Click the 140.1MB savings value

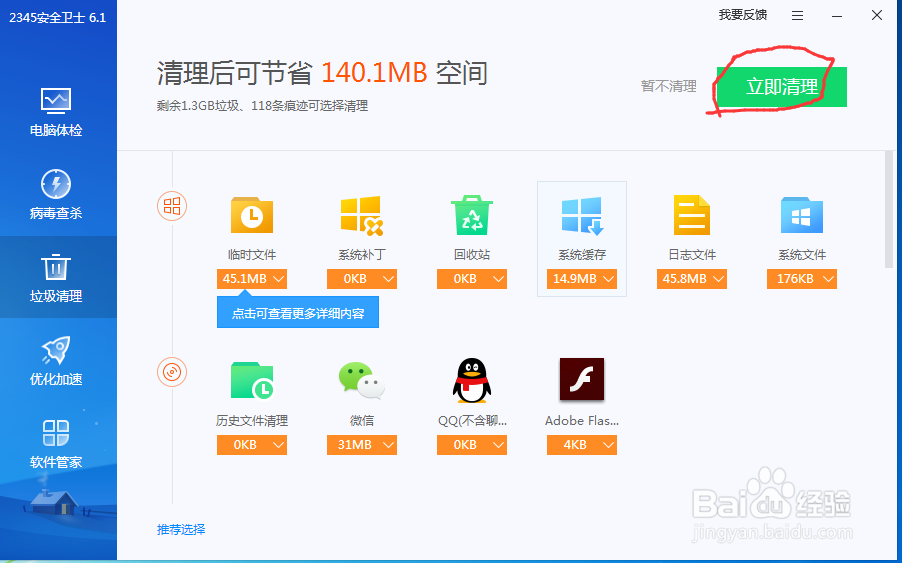pyautogui.click(x=374, y=73)
